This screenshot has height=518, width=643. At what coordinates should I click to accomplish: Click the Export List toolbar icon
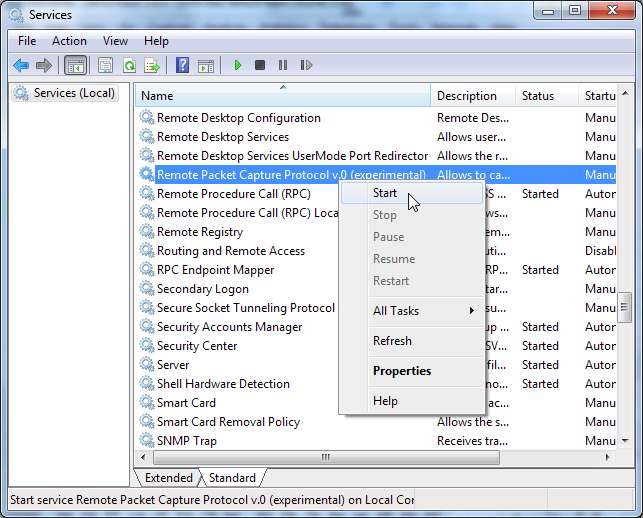(x=152, y=66)
